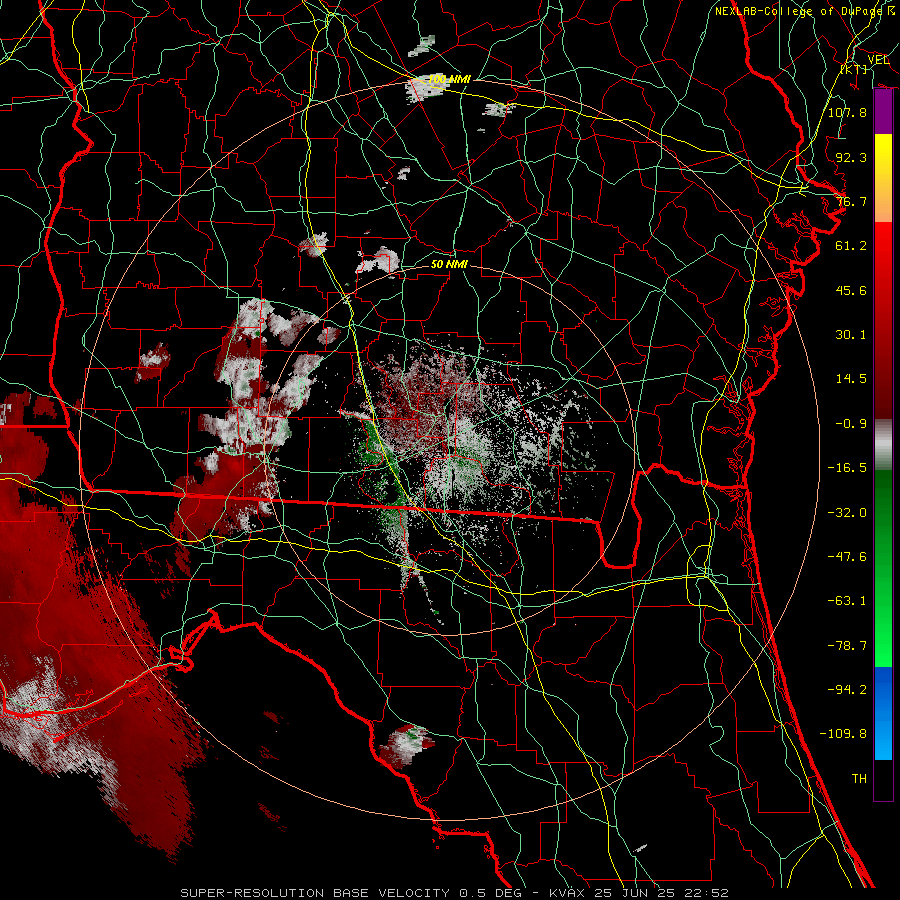Click the -63.1 legend value
The width and height of the screenshot is (900, 900).
(x=847, y=601)
